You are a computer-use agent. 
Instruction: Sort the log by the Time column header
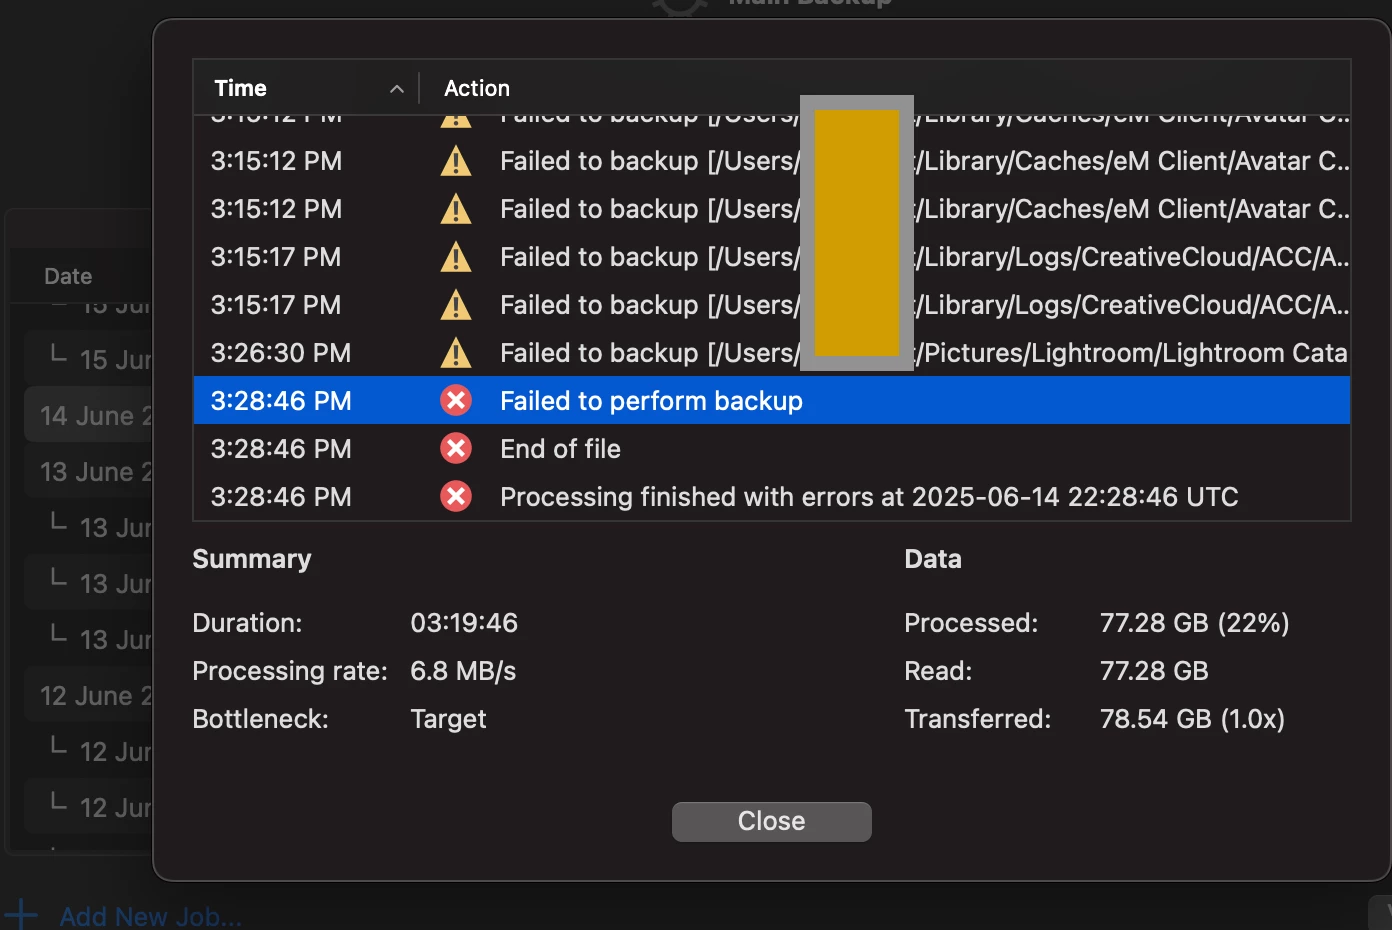point(306,88)
